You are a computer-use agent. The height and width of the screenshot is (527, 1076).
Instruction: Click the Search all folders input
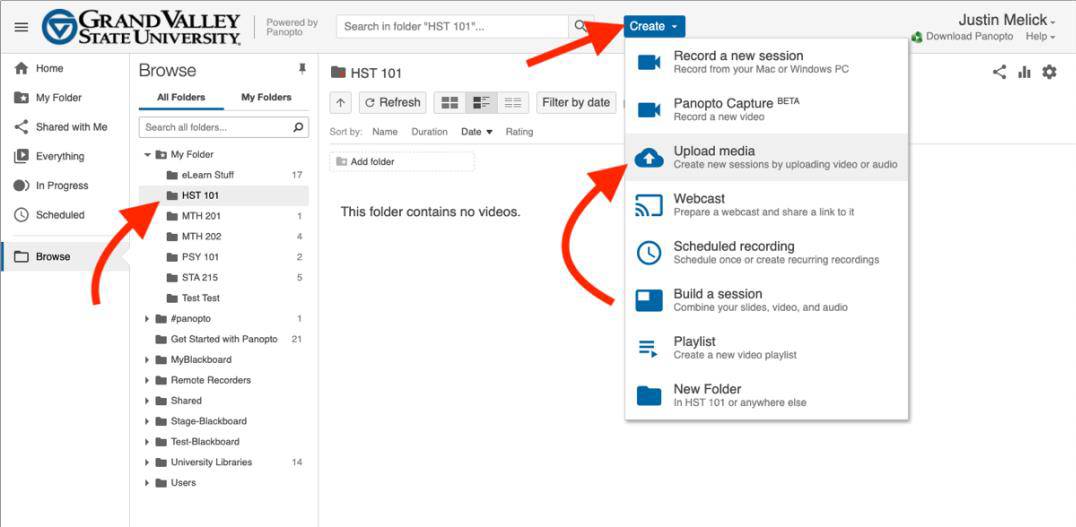215,128
